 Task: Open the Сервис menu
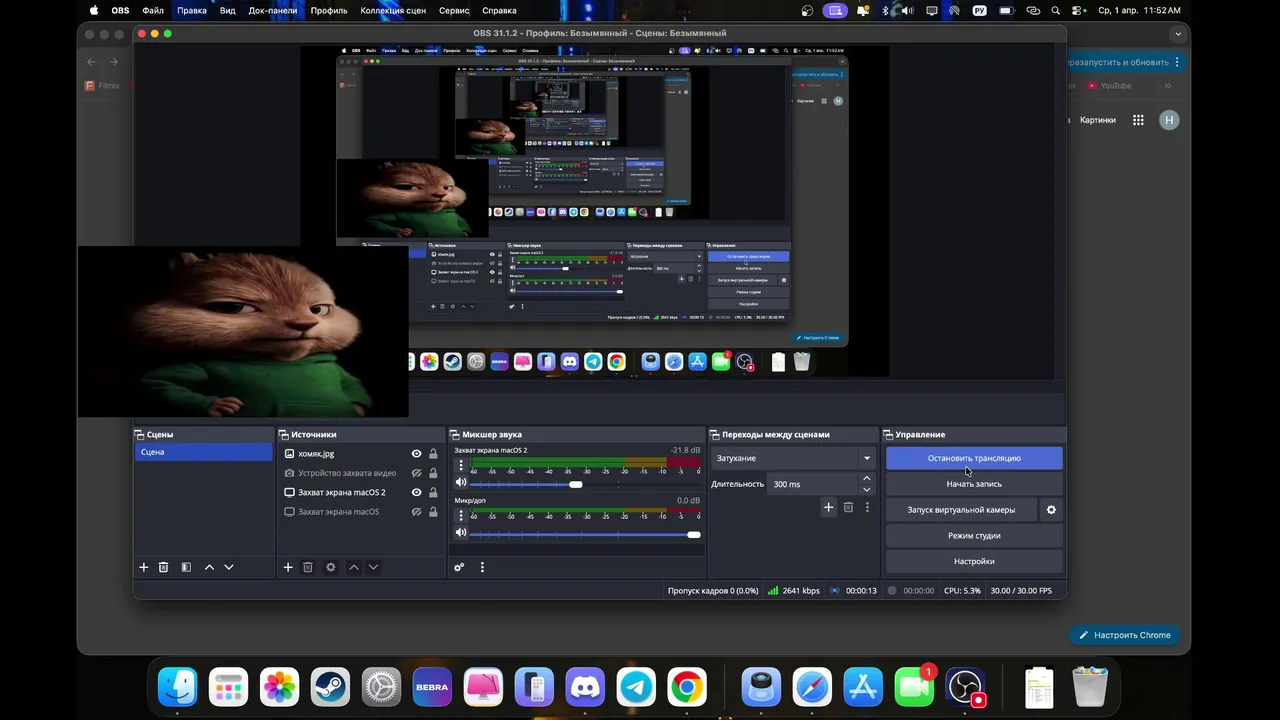pyautogui.click(x=454, y=11)
